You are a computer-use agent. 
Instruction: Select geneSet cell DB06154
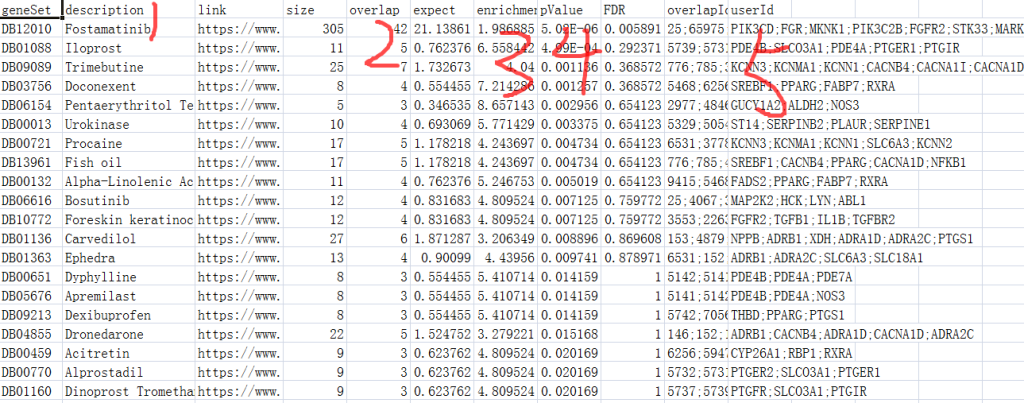point(31,105)
